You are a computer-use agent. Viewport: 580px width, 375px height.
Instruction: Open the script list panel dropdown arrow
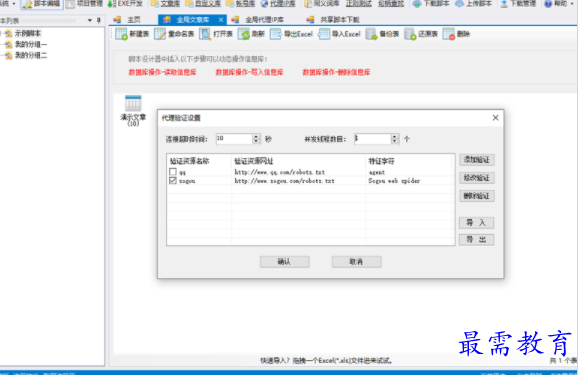click(90, 20)
